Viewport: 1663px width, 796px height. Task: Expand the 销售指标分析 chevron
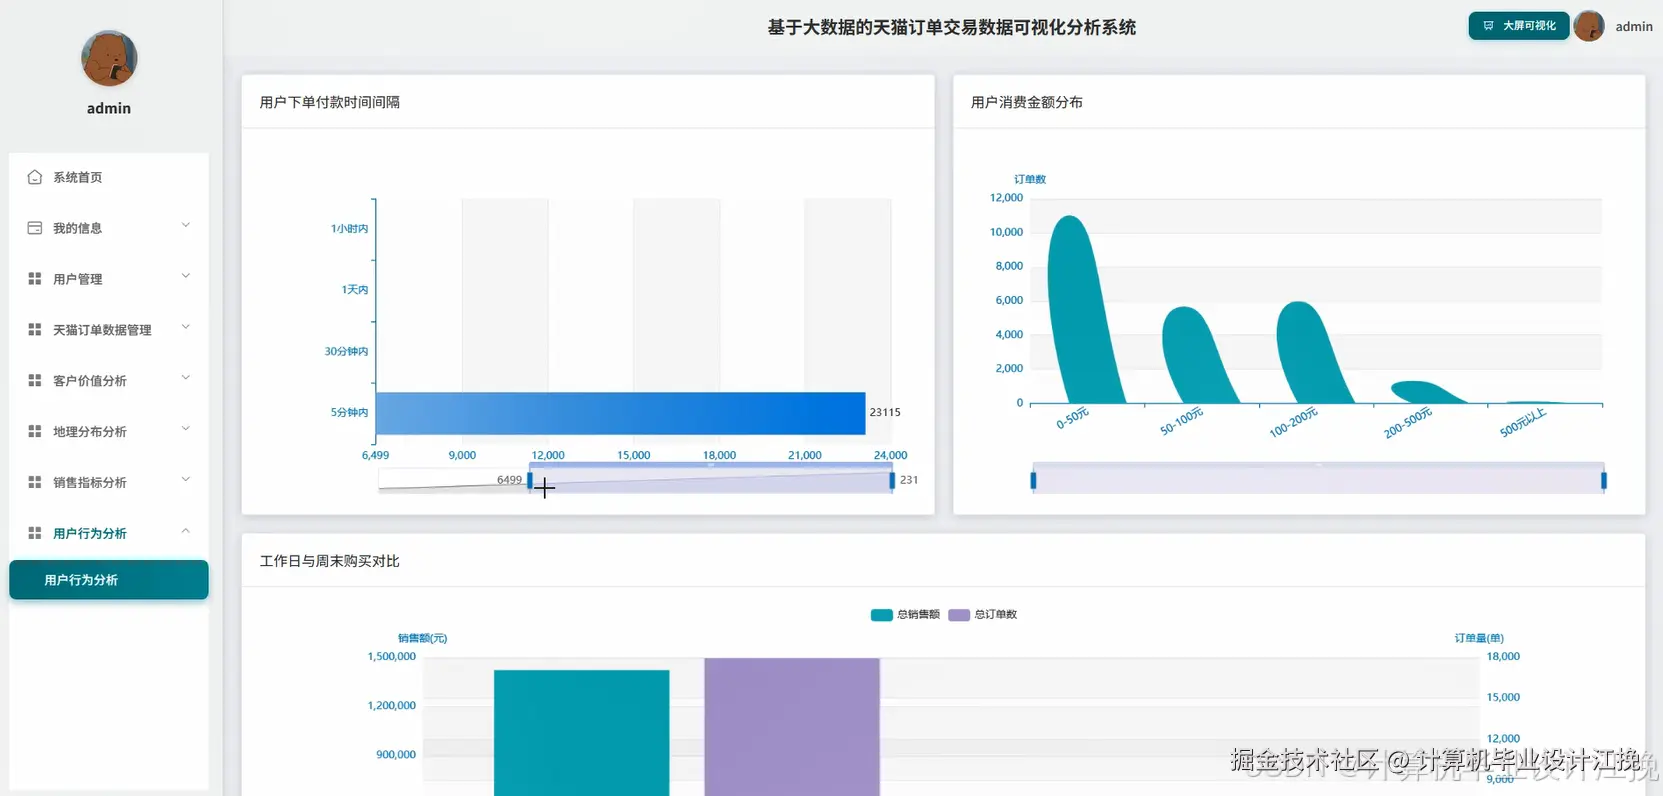pyautogui.click(x=185, y=481)
